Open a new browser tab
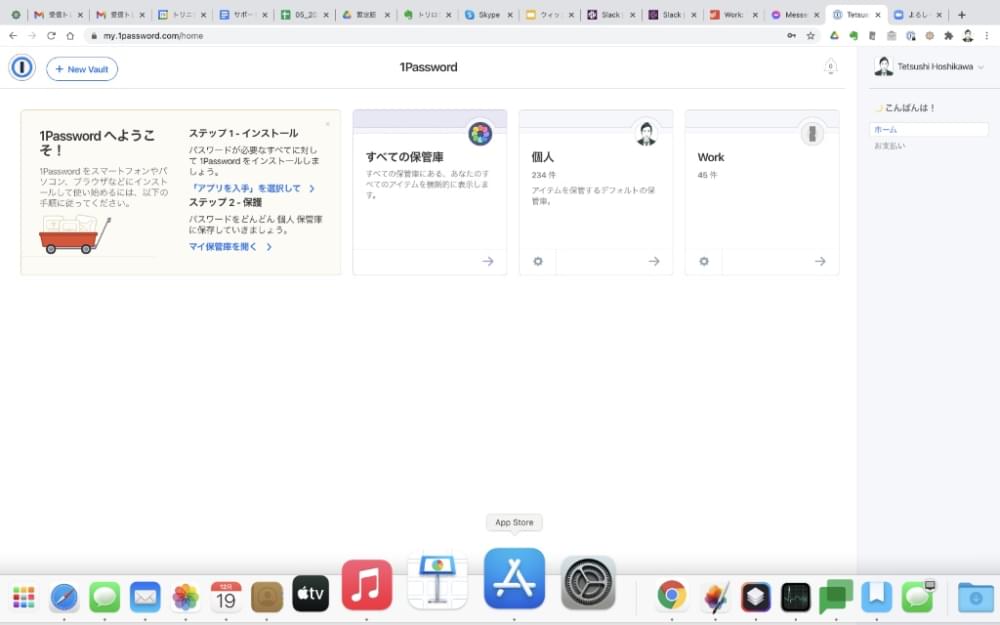This screenshot has width=1000, height=625. [962, 15]
